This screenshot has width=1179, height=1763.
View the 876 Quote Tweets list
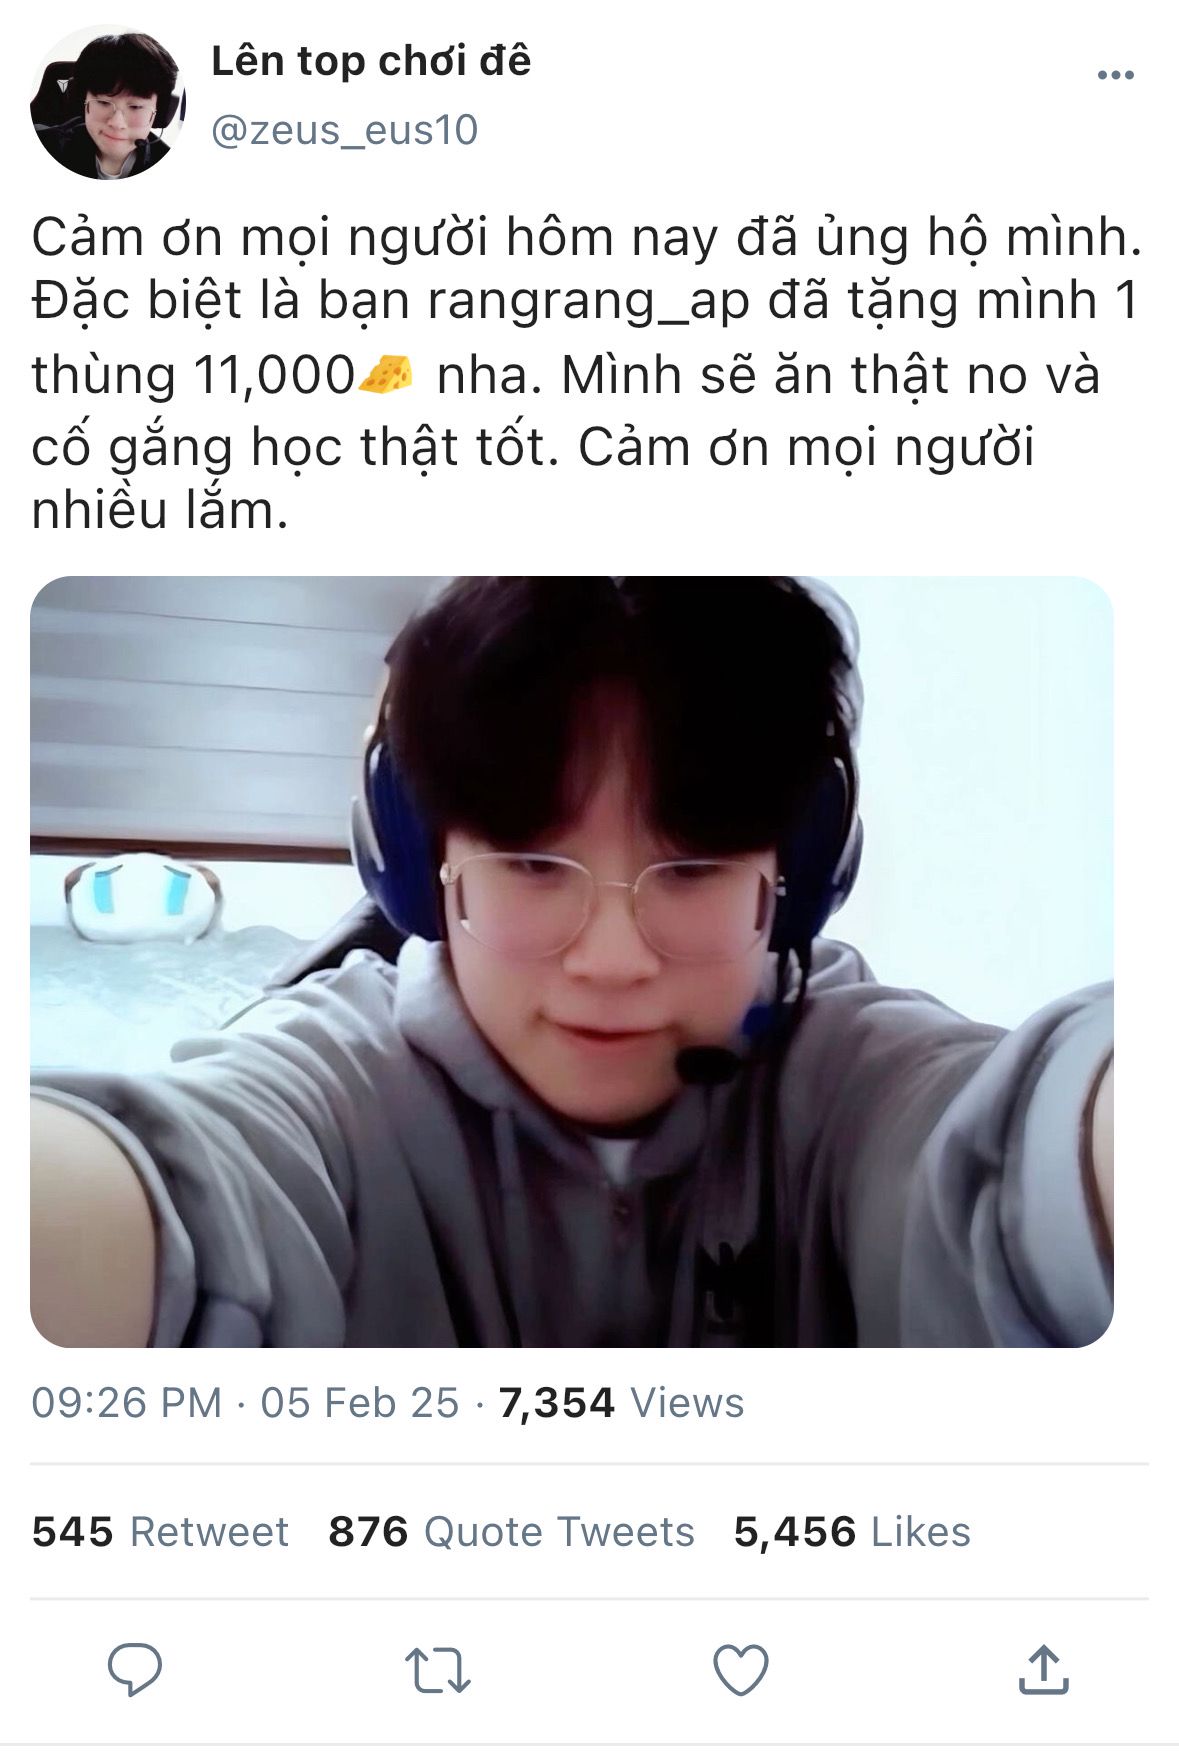(511, 1532)
